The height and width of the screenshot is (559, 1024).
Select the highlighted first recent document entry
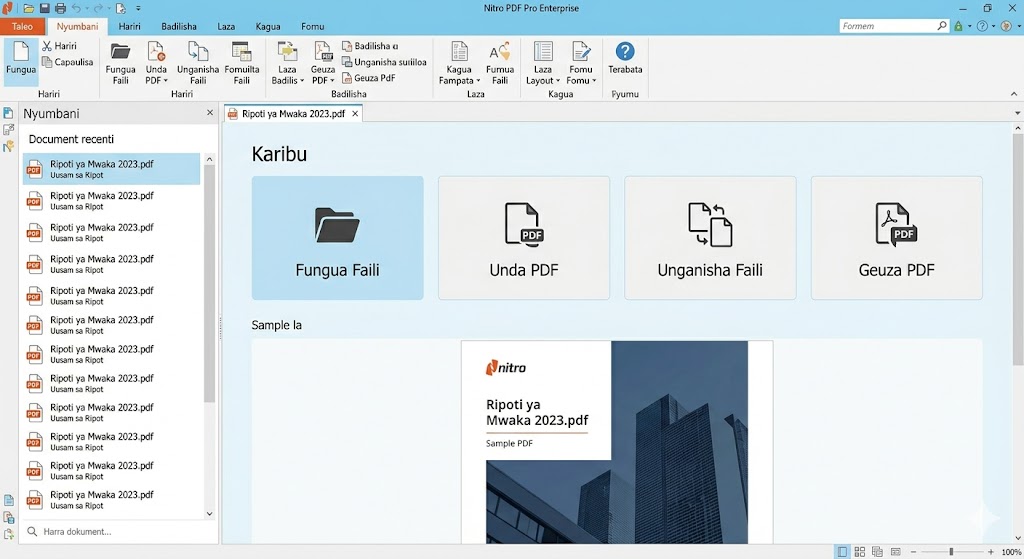(x=112, y=169)
